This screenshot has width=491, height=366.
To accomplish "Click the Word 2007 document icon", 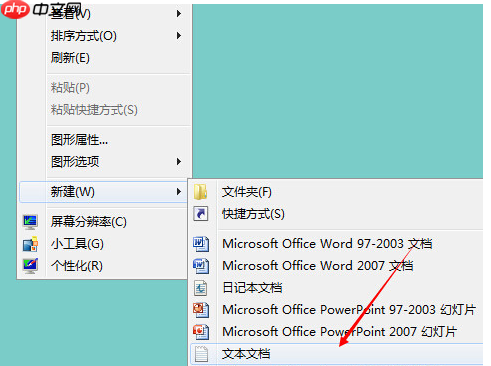I will pos(201,266).
